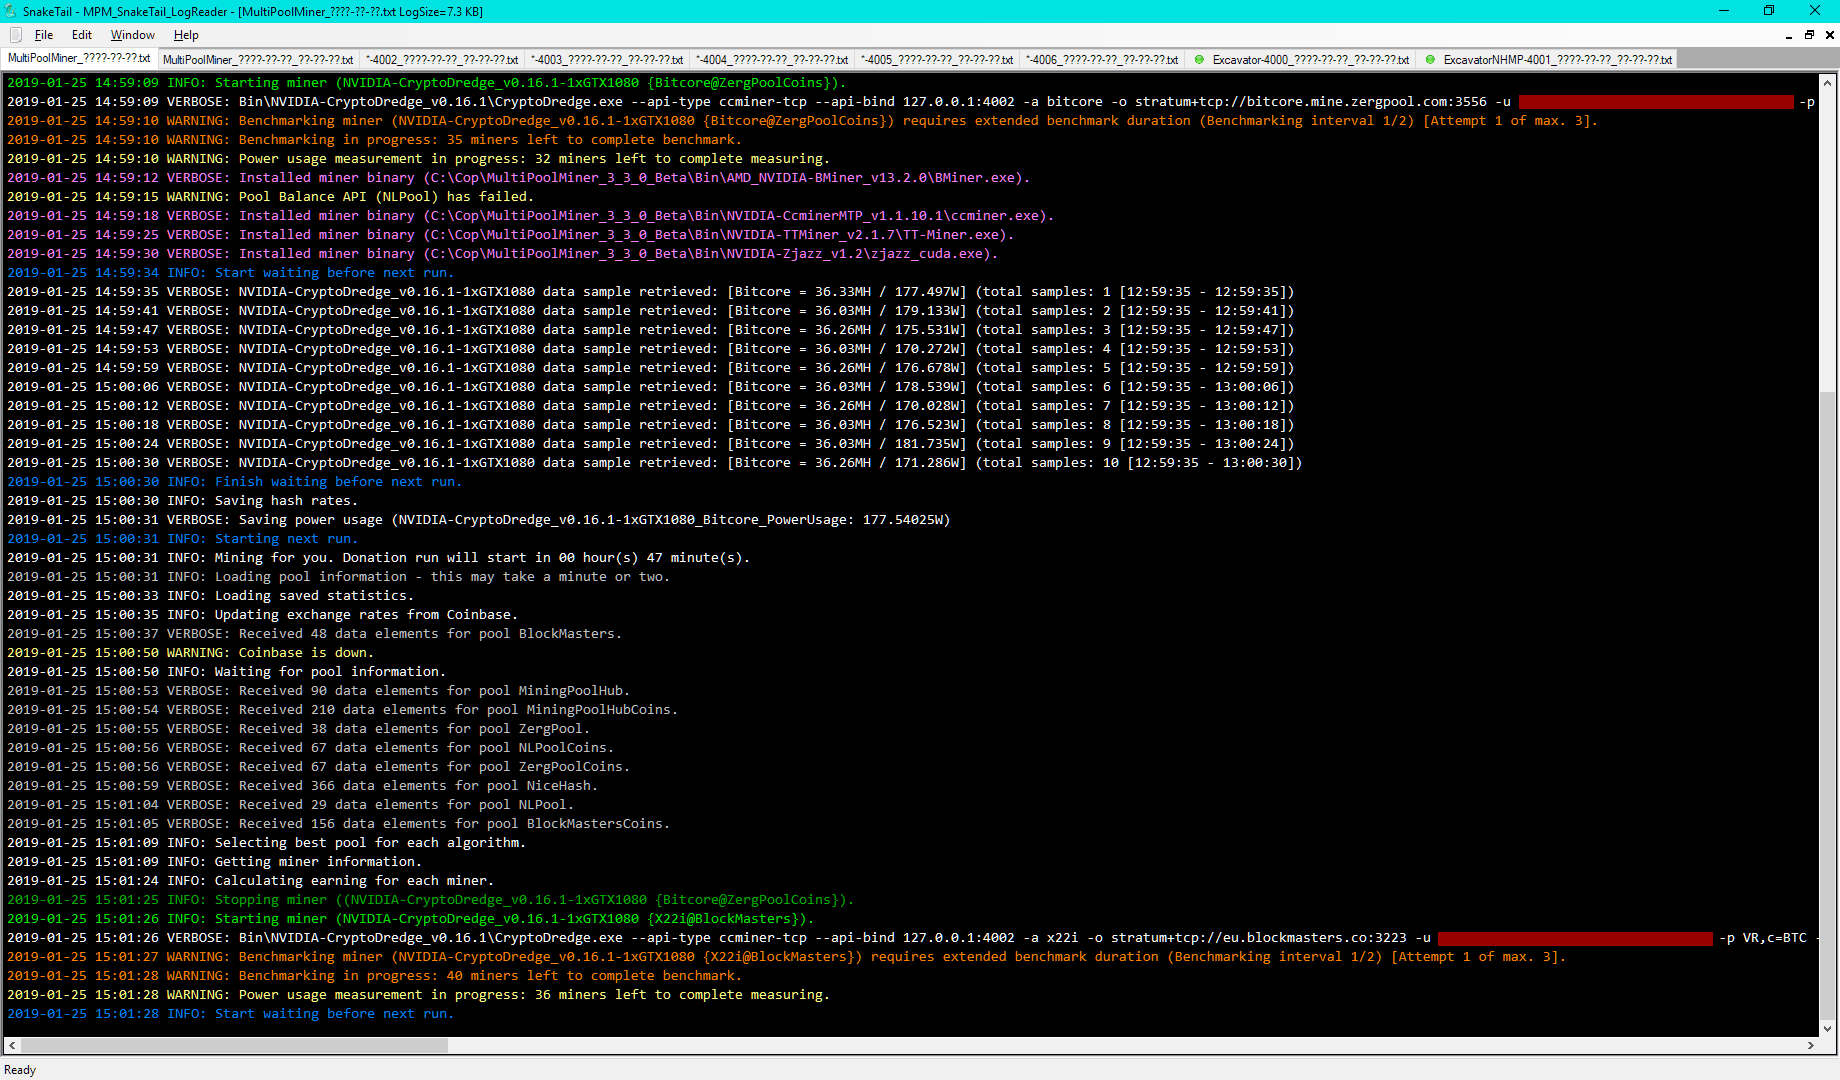The height and width of the screenshot is (1080, 1840).
Task: Select the *-4002 log file tab
Action: (x=442, y=58)
